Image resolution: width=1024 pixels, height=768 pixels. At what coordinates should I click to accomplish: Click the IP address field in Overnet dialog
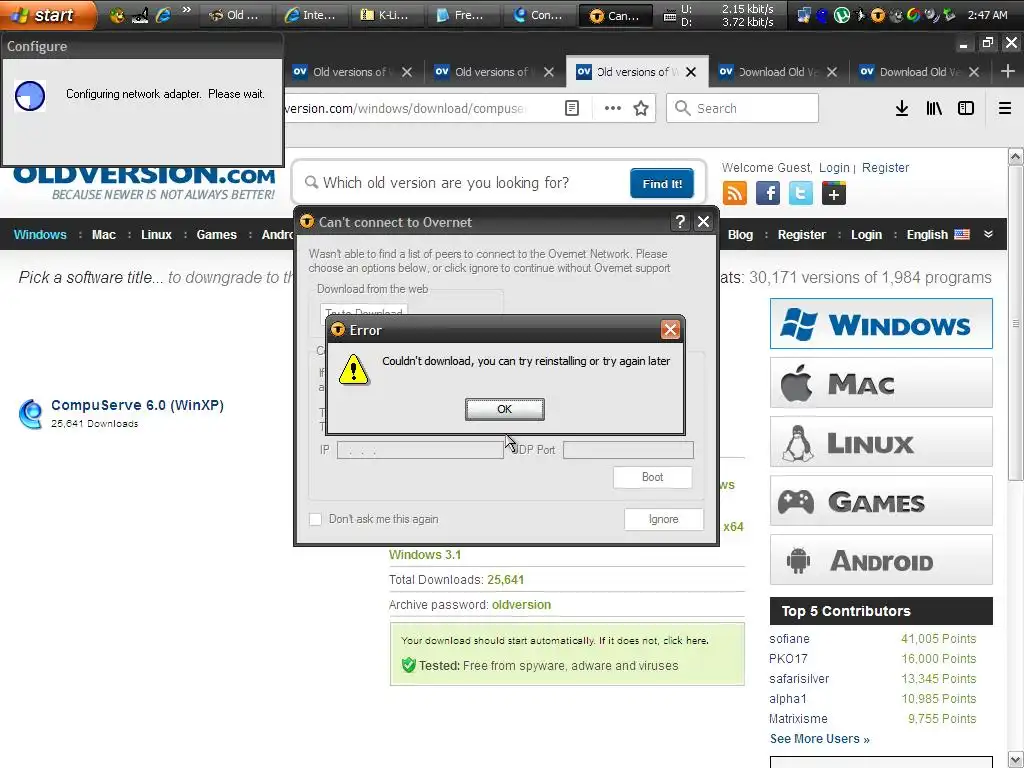420,450
